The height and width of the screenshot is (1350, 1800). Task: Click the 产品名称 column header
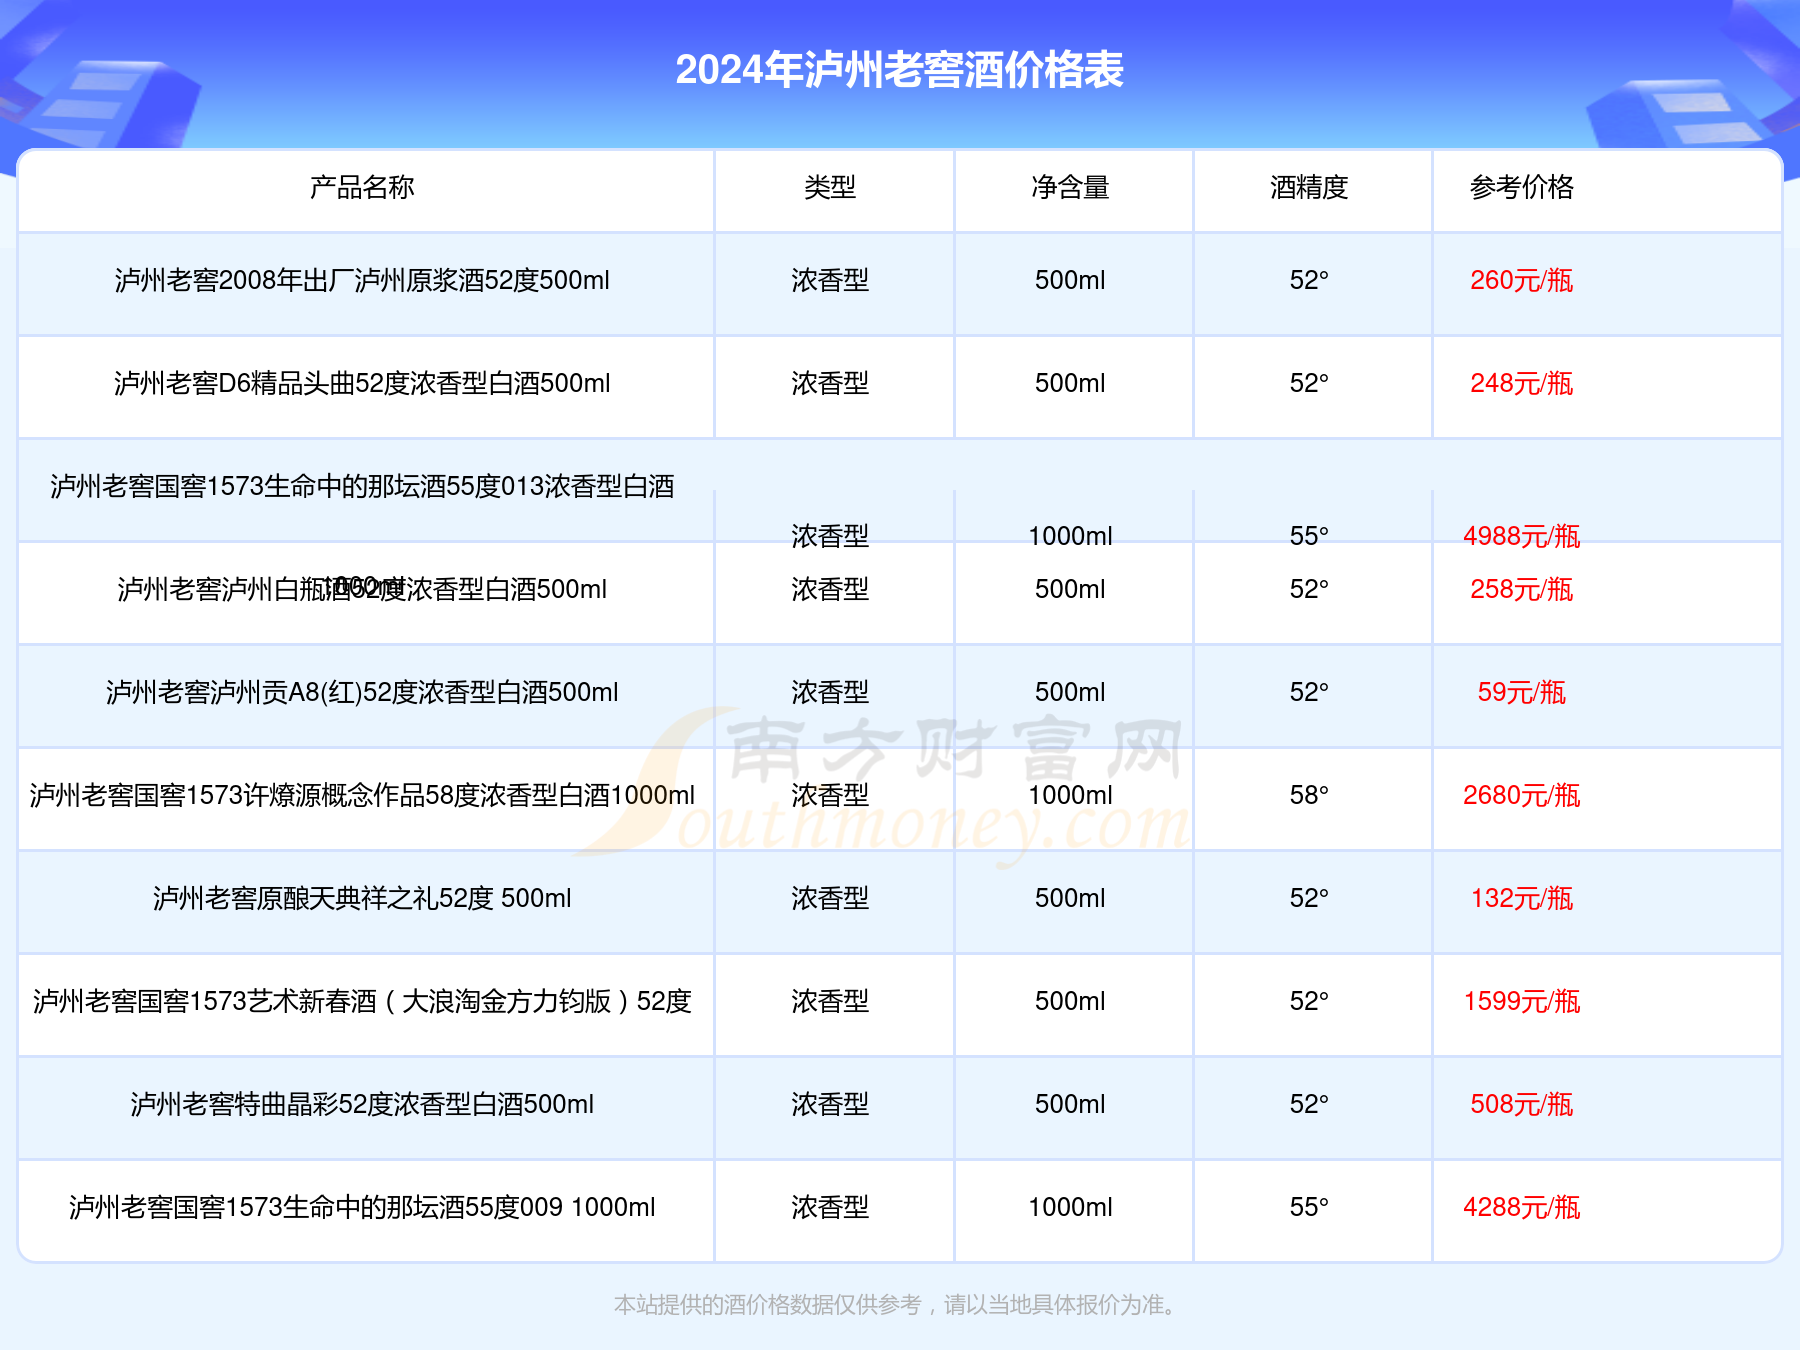click(362, 187)
